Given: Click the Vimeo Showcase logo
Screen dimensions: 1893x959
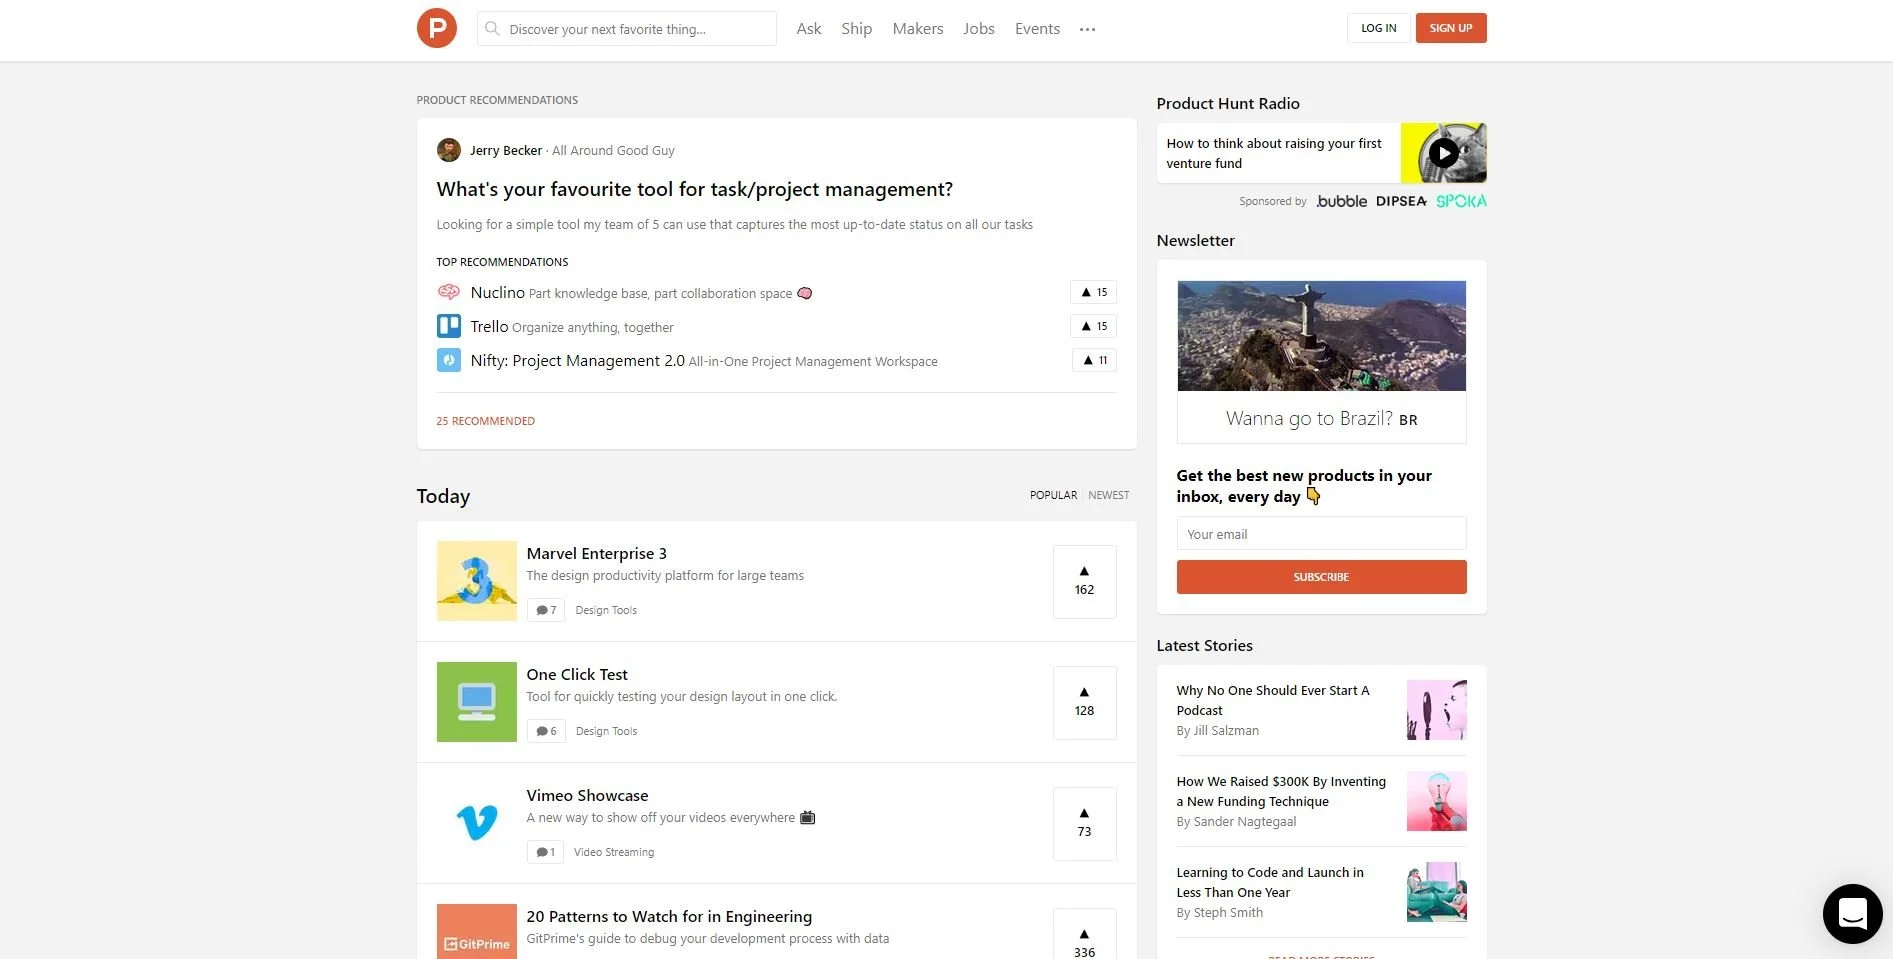Looking at the screenshot, I should (x=477, y=823).
